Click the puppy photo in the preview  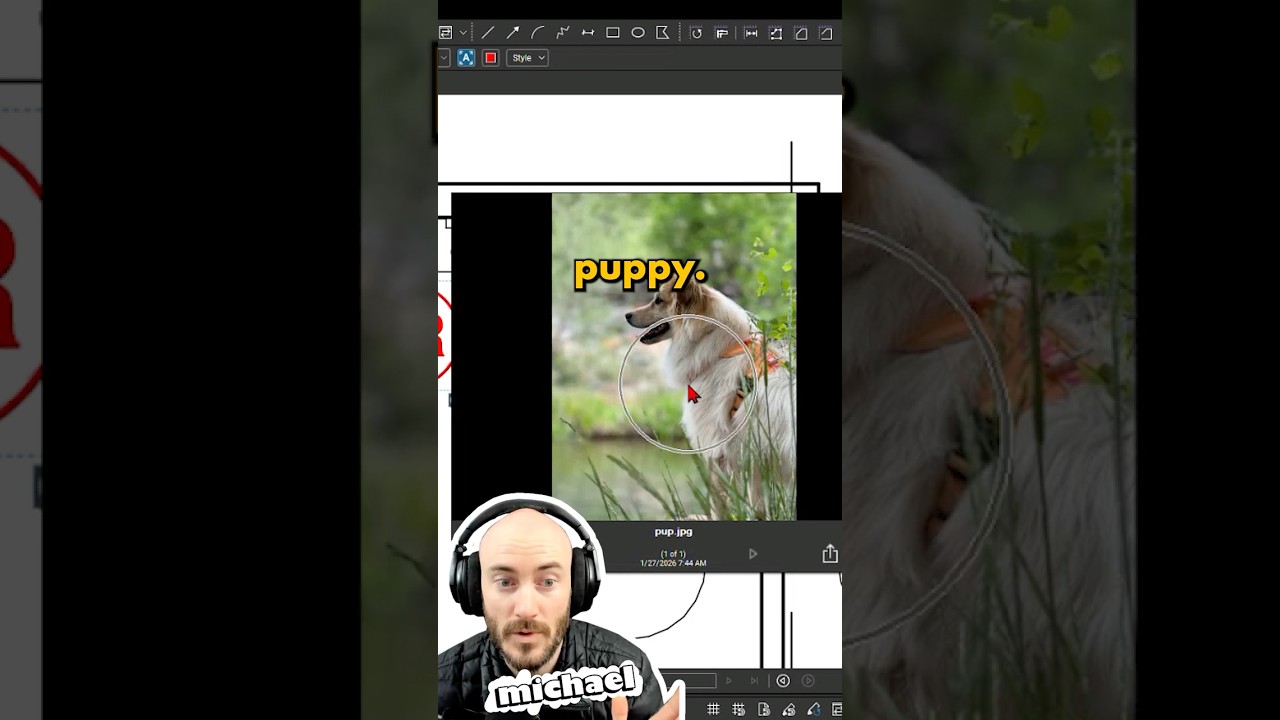click(674, 357)
